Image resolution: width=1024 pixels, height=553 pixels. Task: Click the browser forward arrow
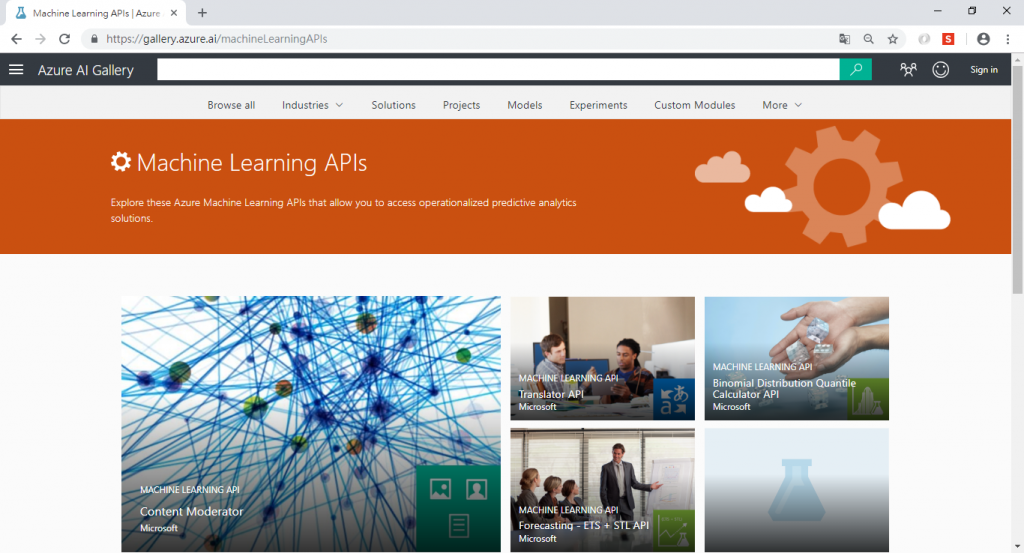(40, 39)
